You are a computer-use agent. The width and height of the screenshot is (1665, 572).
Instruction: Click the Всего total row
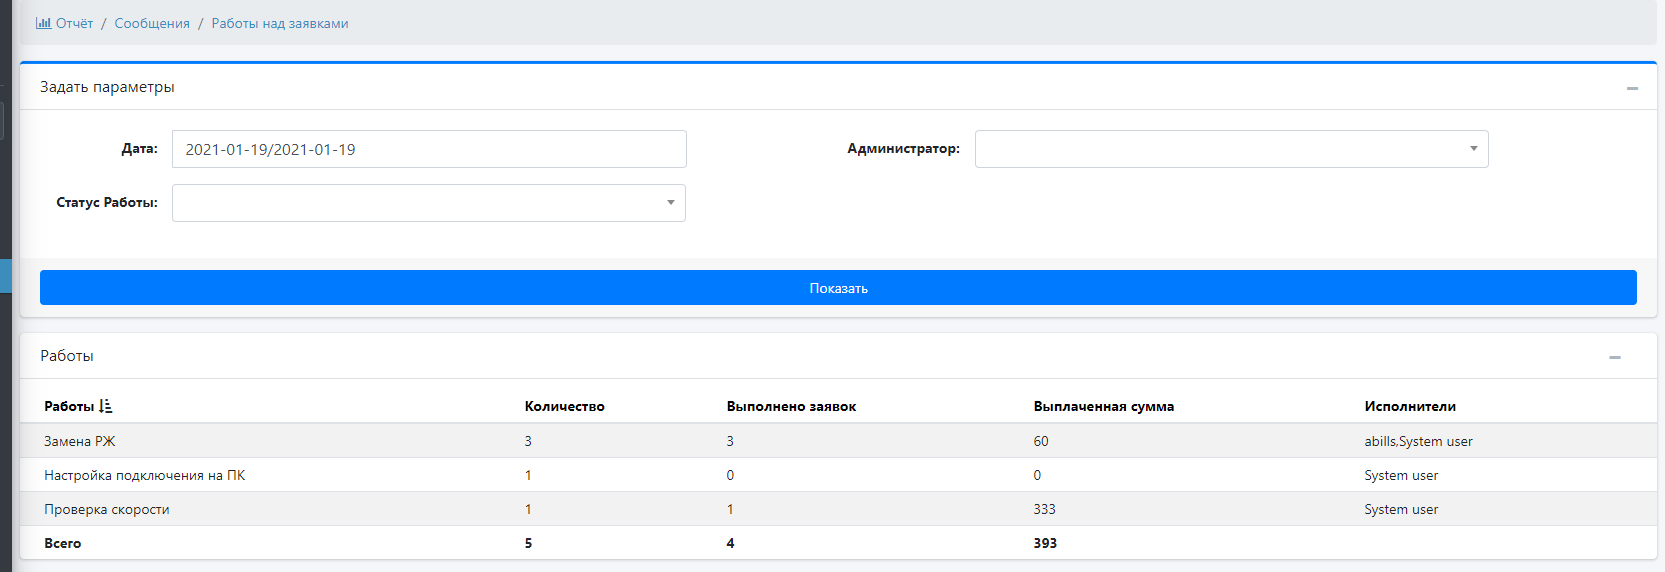click(x=63, y=543)
